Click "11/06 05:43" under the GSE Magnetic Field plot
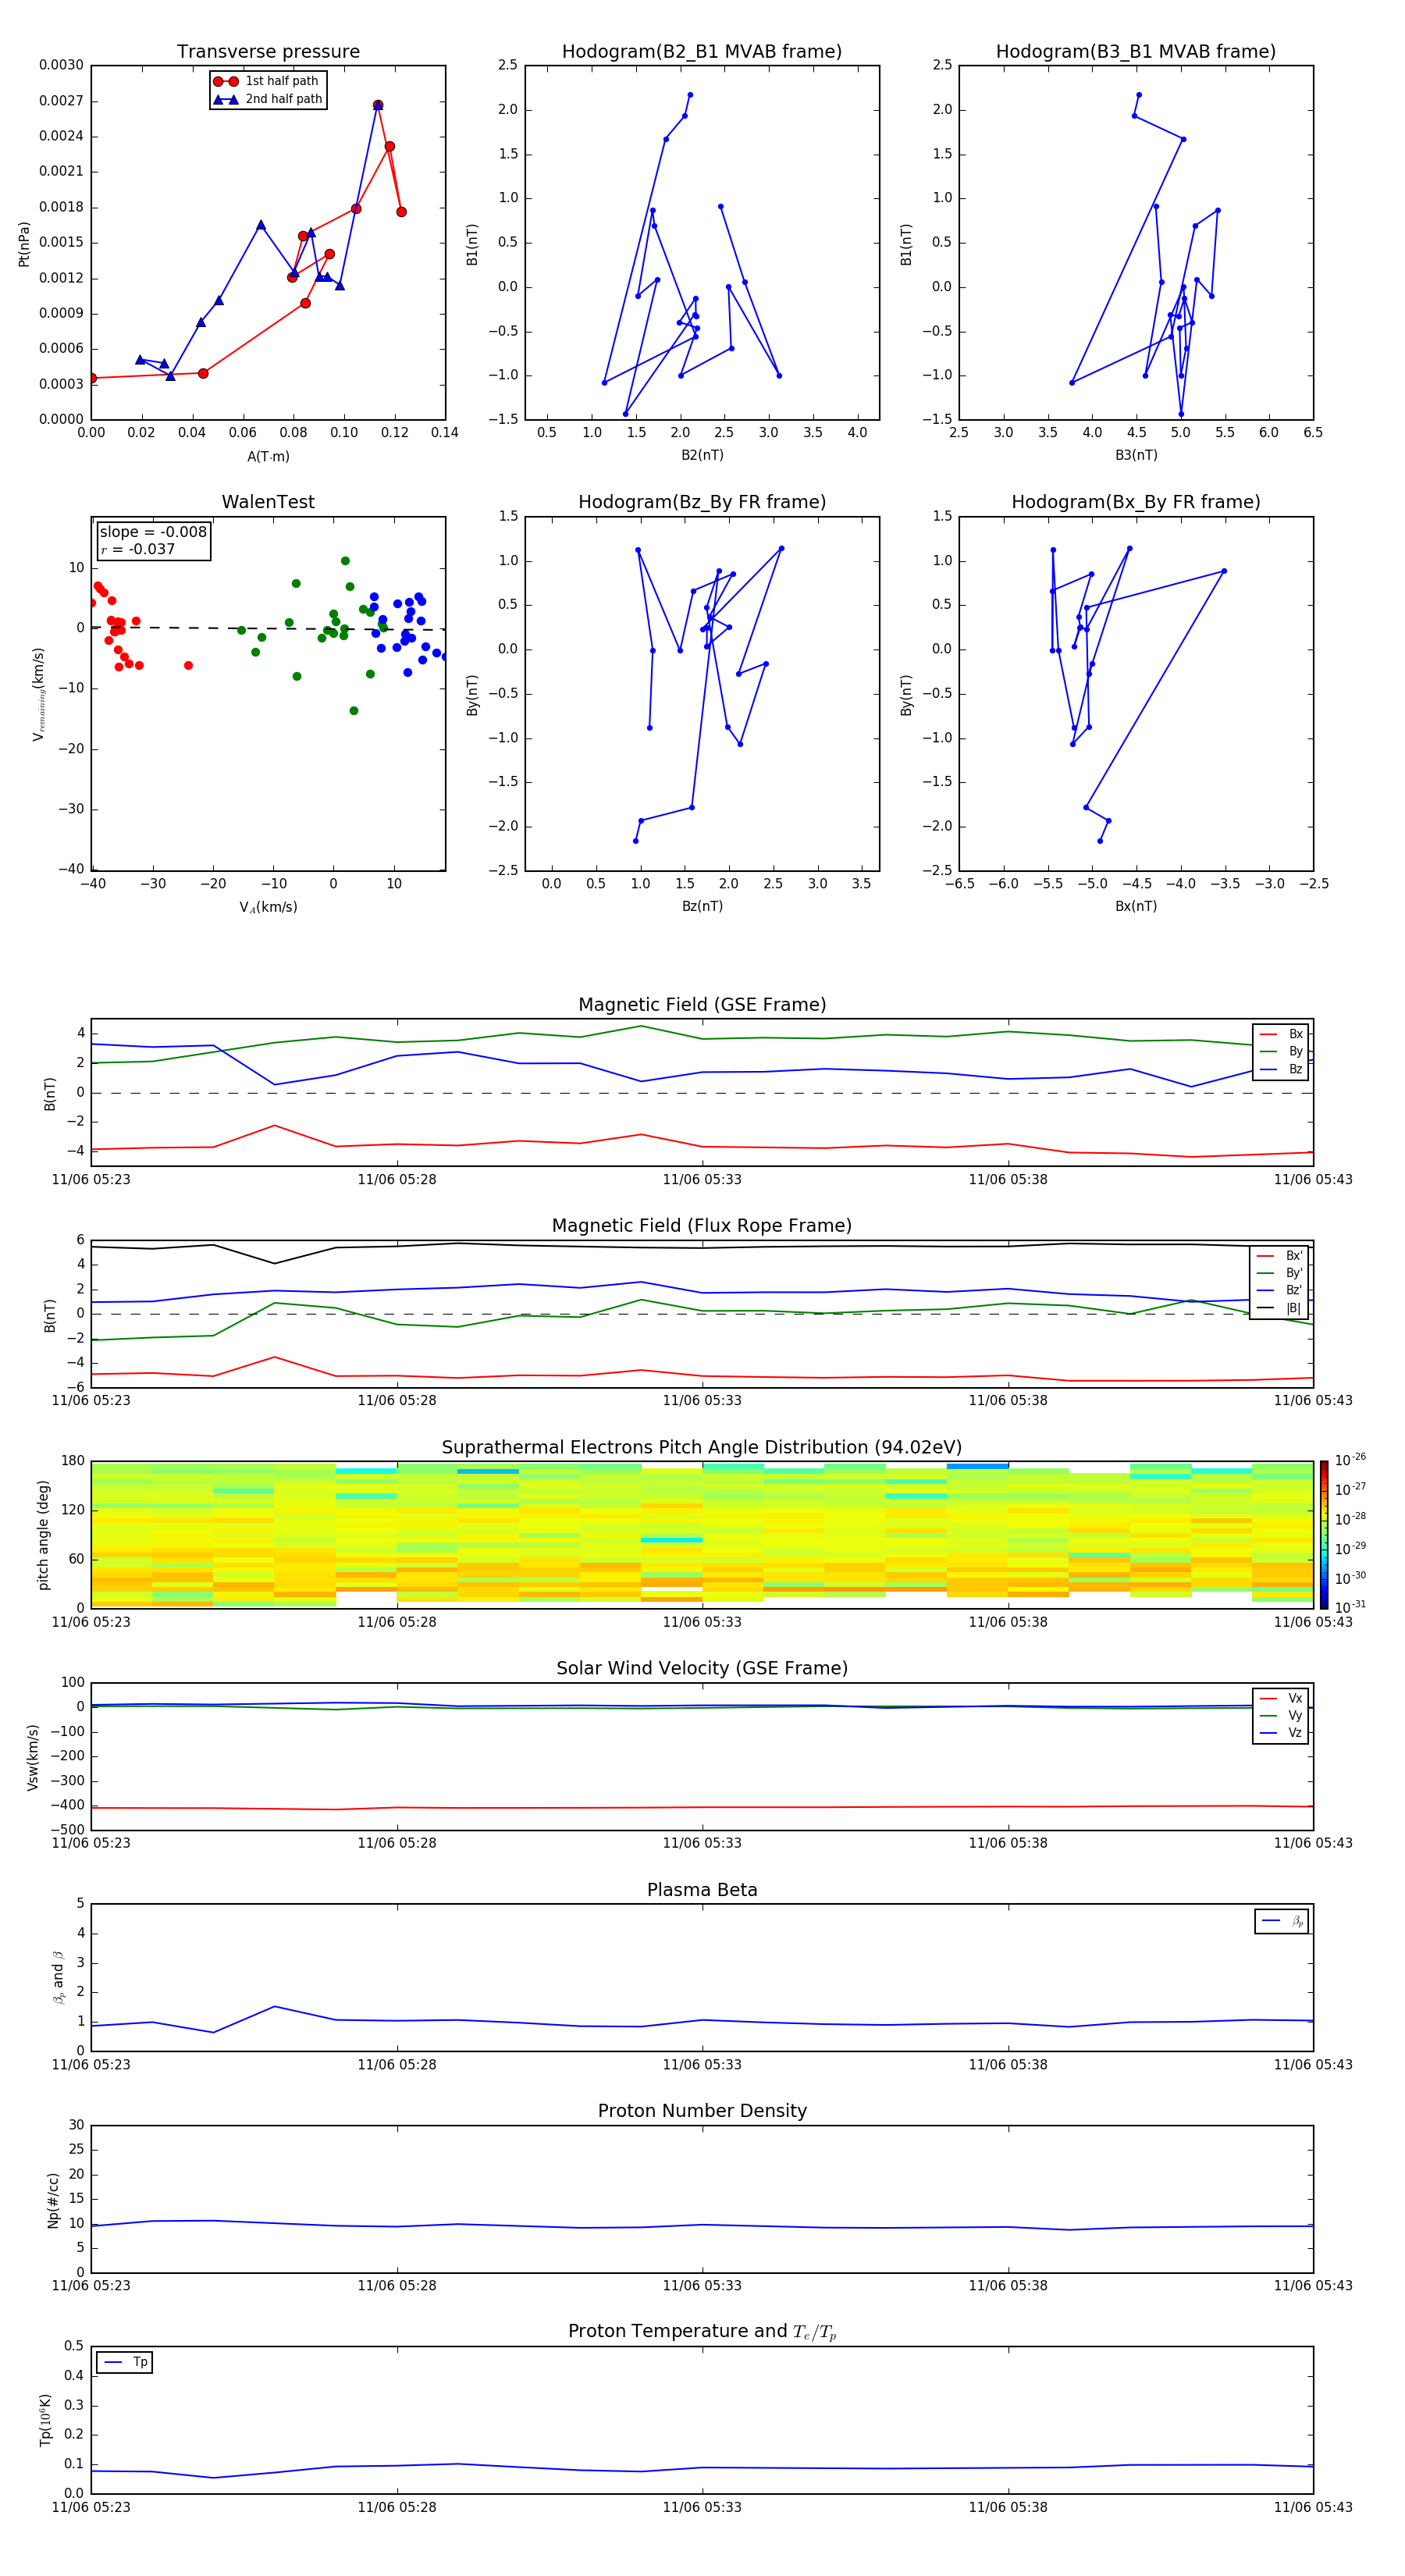This screenshot has width=1405, height=2576. pyautogui.click(x=1313, y=1180)
